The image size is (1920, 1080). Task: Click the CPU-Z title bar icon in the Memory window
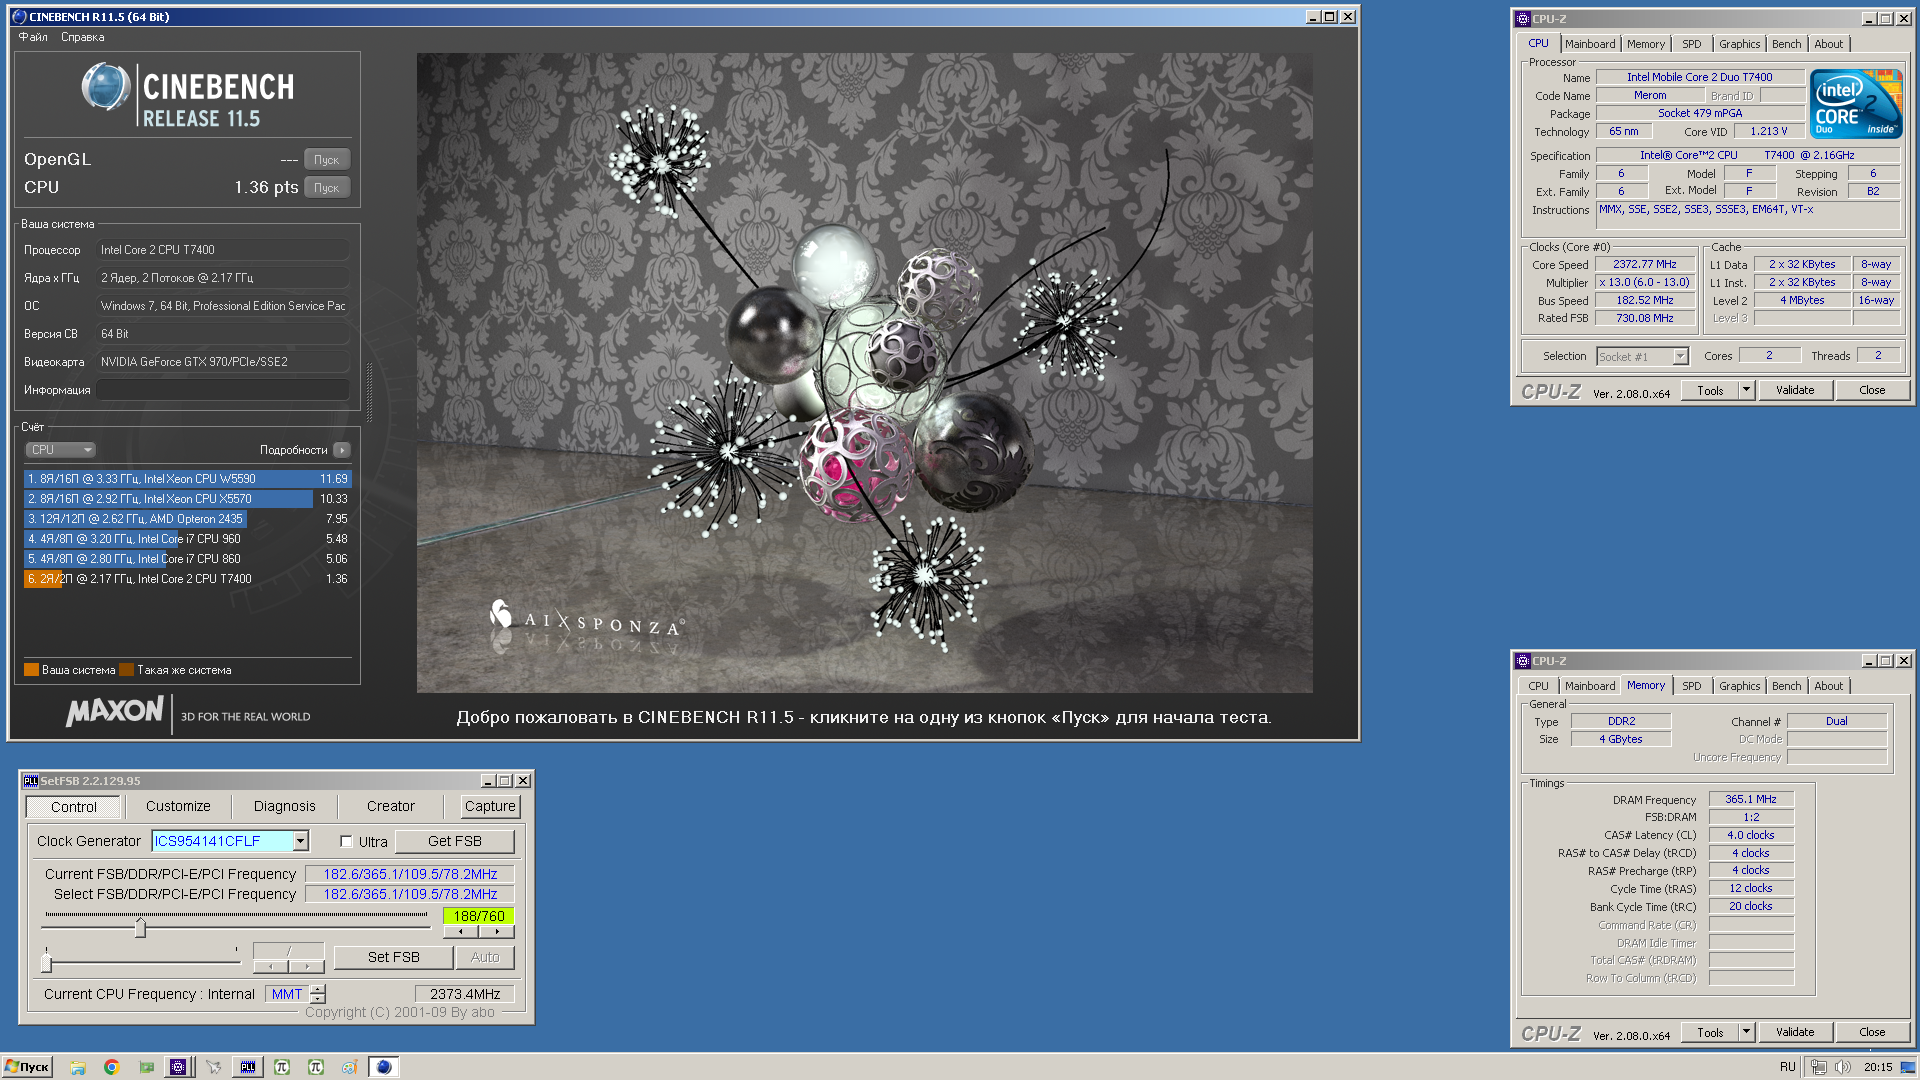pyautogui.click(x=1522, y=661)
